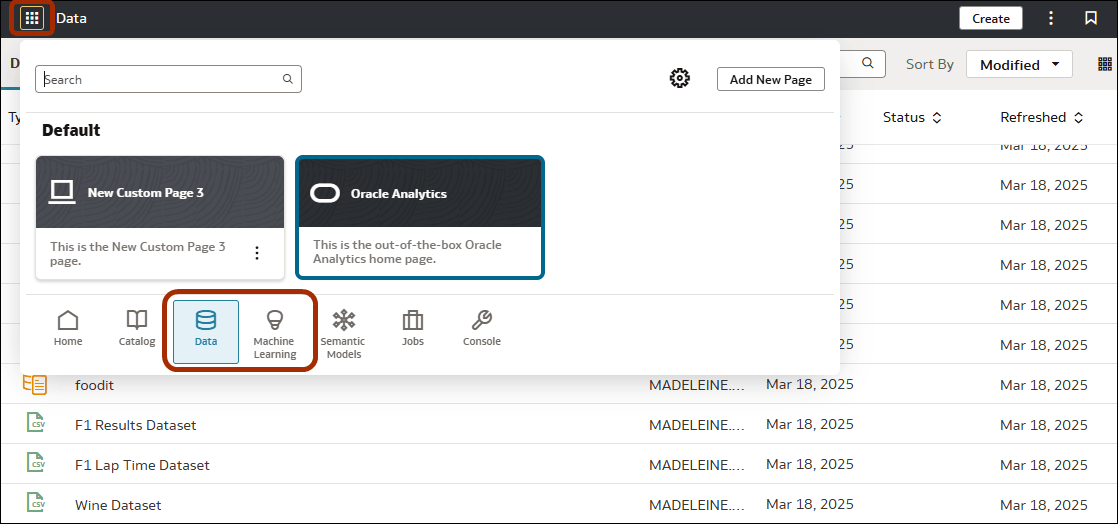Open the navigator grid menu icon
Screen dimensions: 1118x524
click(32, 18)
